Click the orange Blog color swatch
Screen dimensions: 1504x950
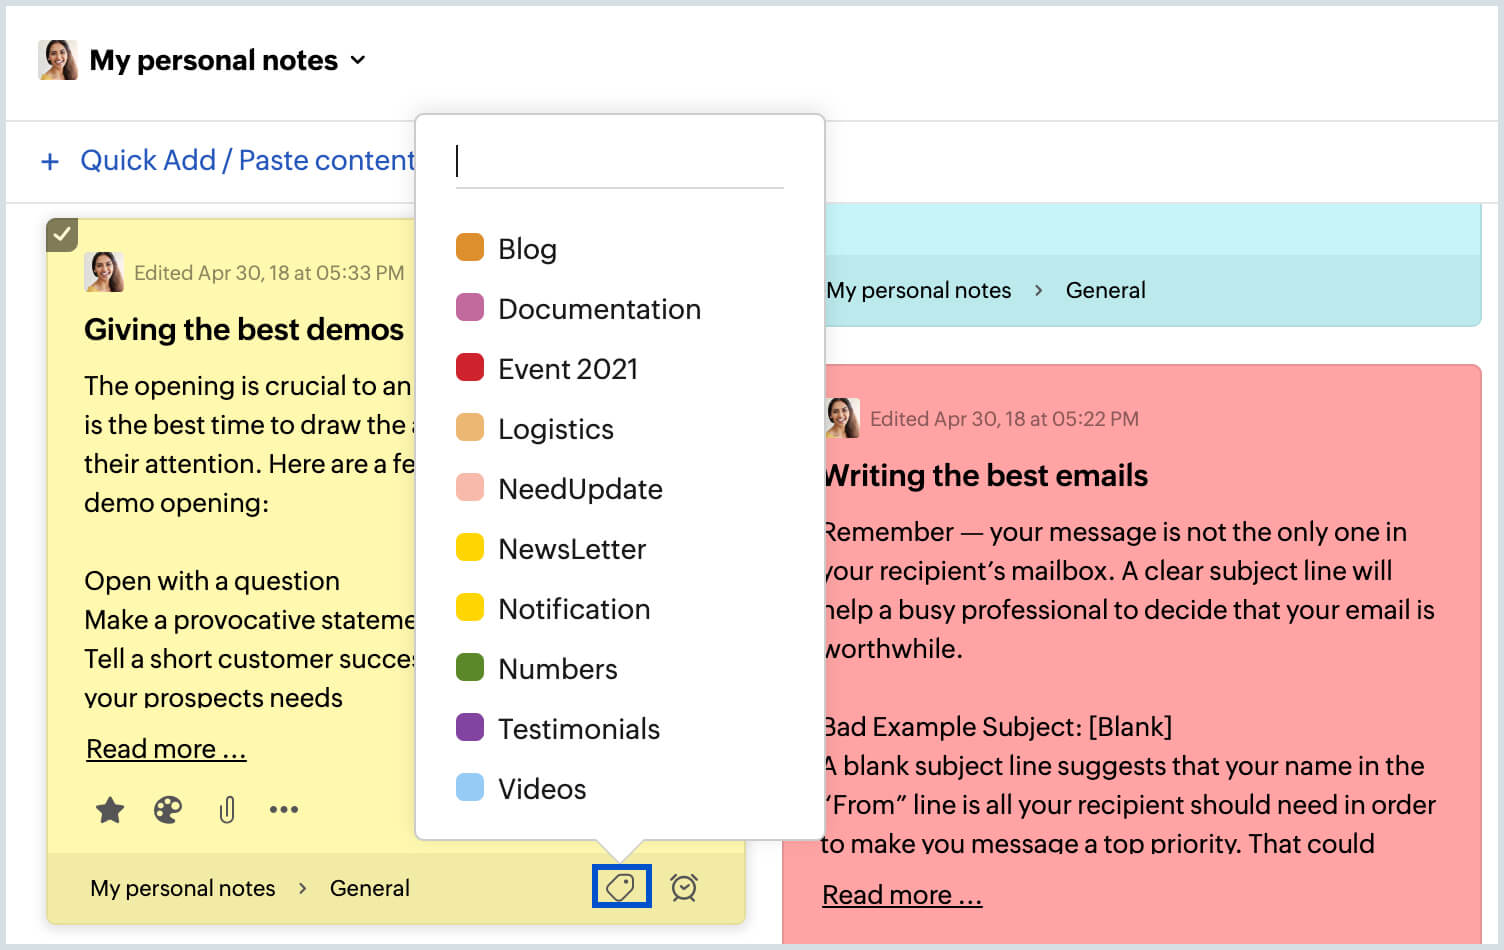coord(470,247)
